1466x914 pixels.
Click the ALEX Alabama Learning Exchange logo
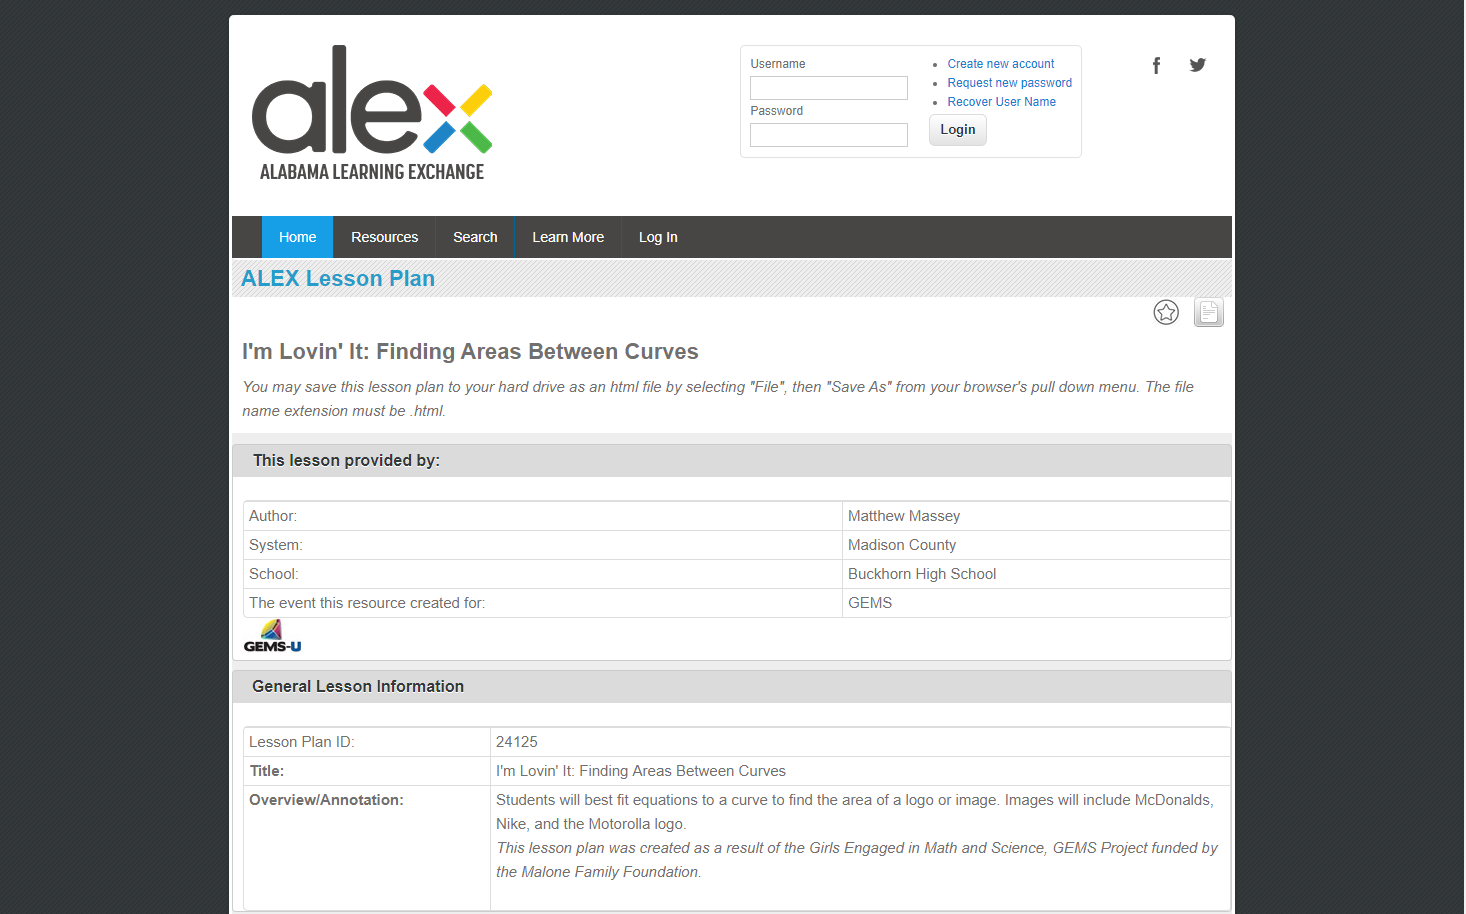[372, 113]
